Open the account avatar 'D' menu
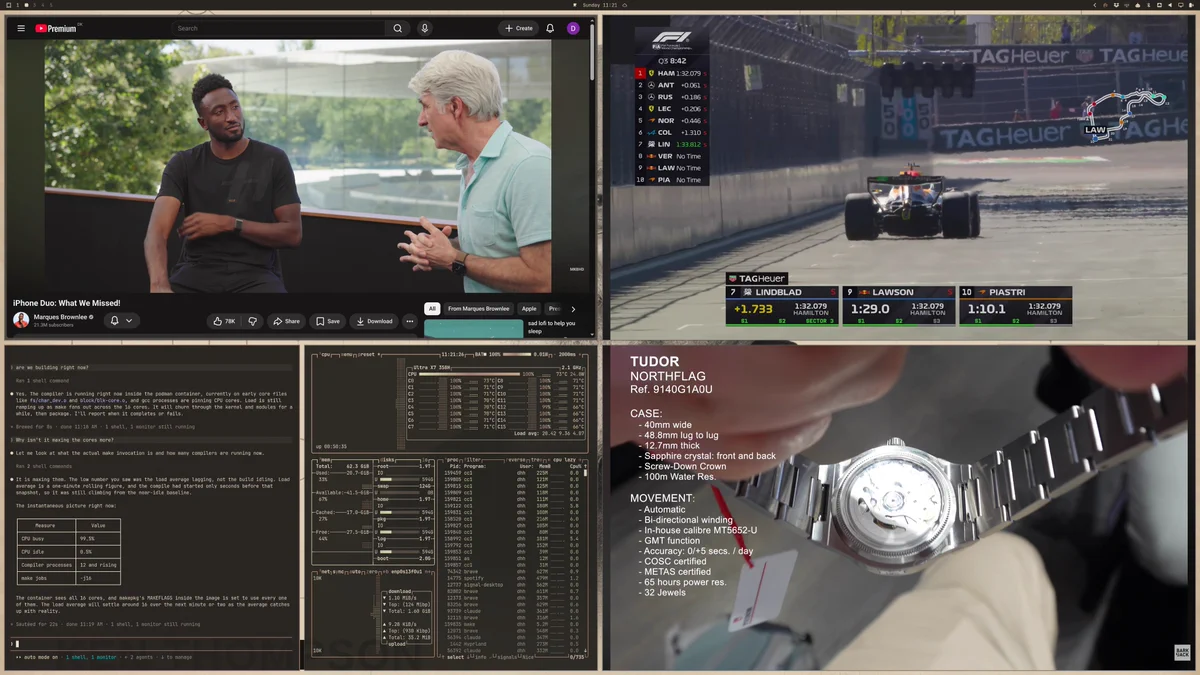This screenshot has width=1200, height=675. [573, 28]
